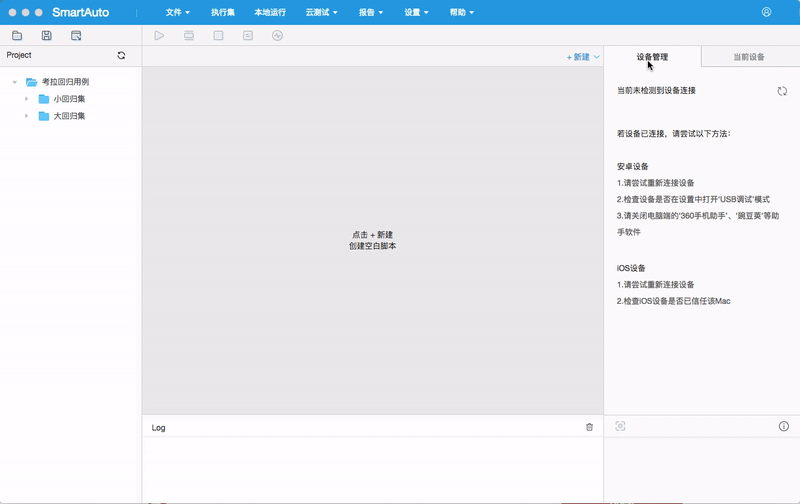
Task: Click the Project panel header label
Action: coord(19,55)
